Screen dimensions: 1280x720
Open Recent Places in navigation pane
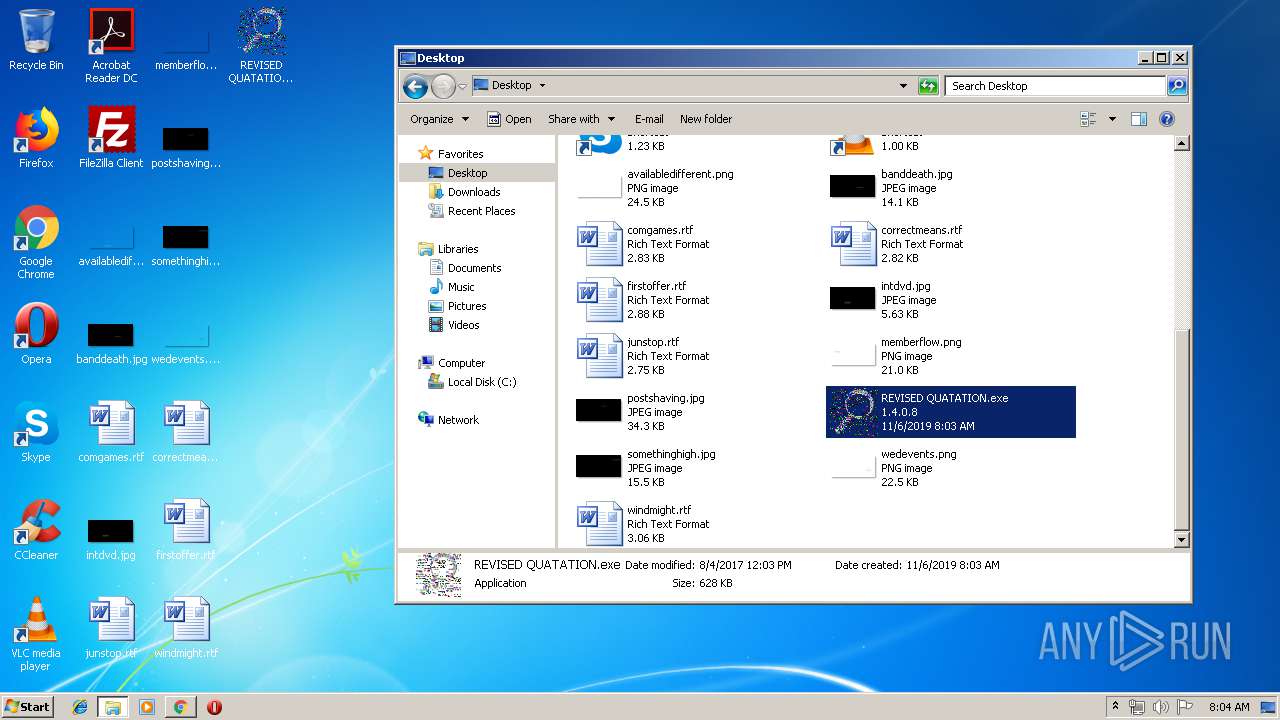(481, 211)
